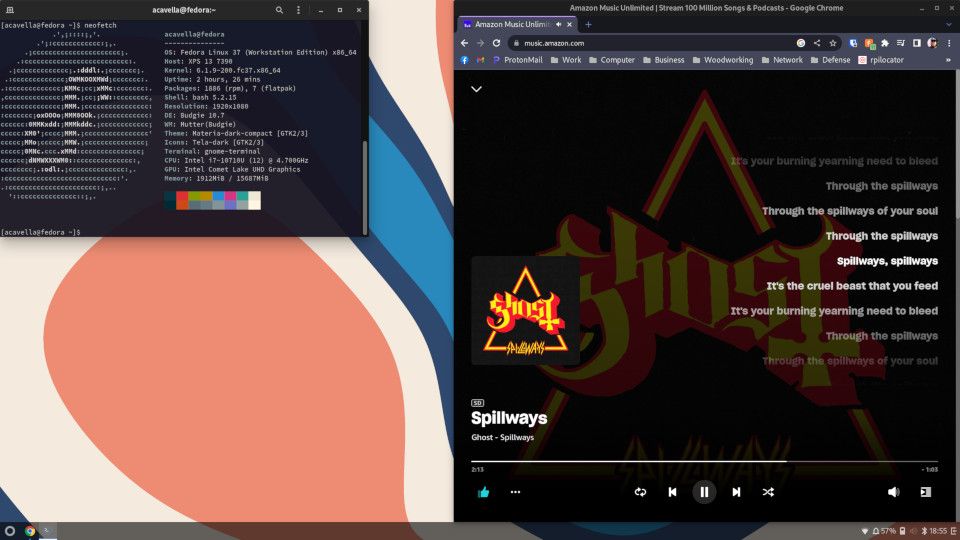Click the terminal new-tab icon in title bar
The width and height of the screenshot is (960, 540).
(x=10, y=10)
